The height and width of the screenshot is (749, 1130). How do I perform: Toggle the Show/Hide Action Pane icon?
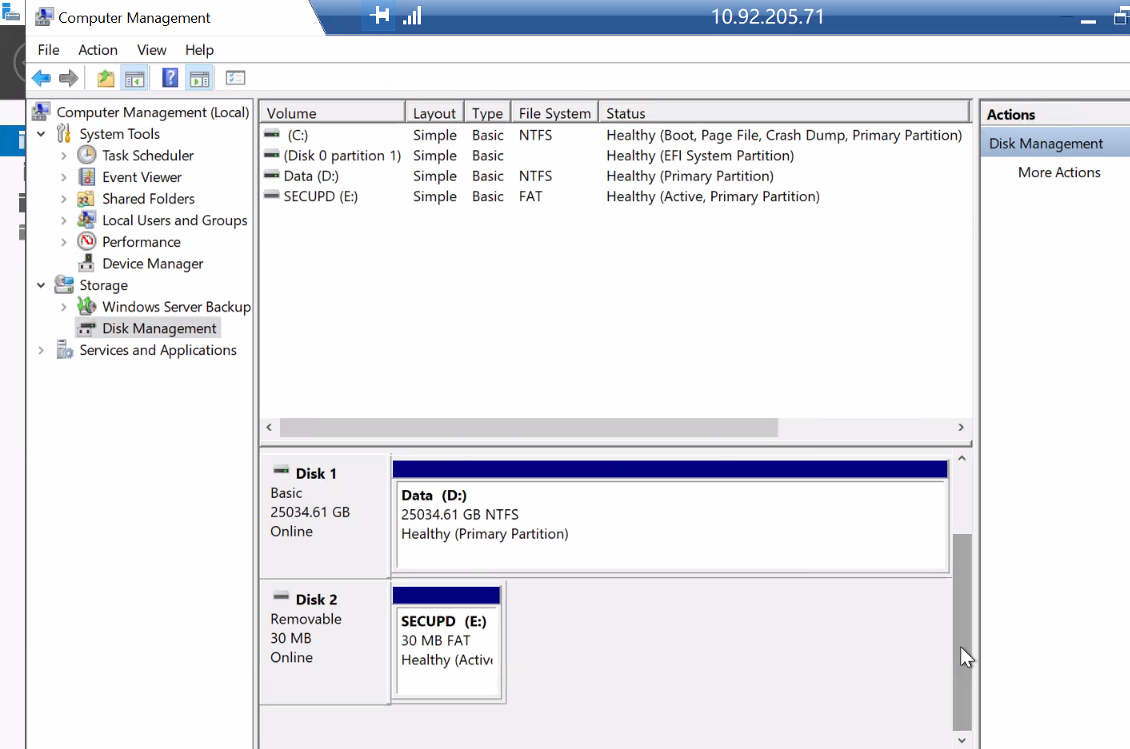point(200,78)
